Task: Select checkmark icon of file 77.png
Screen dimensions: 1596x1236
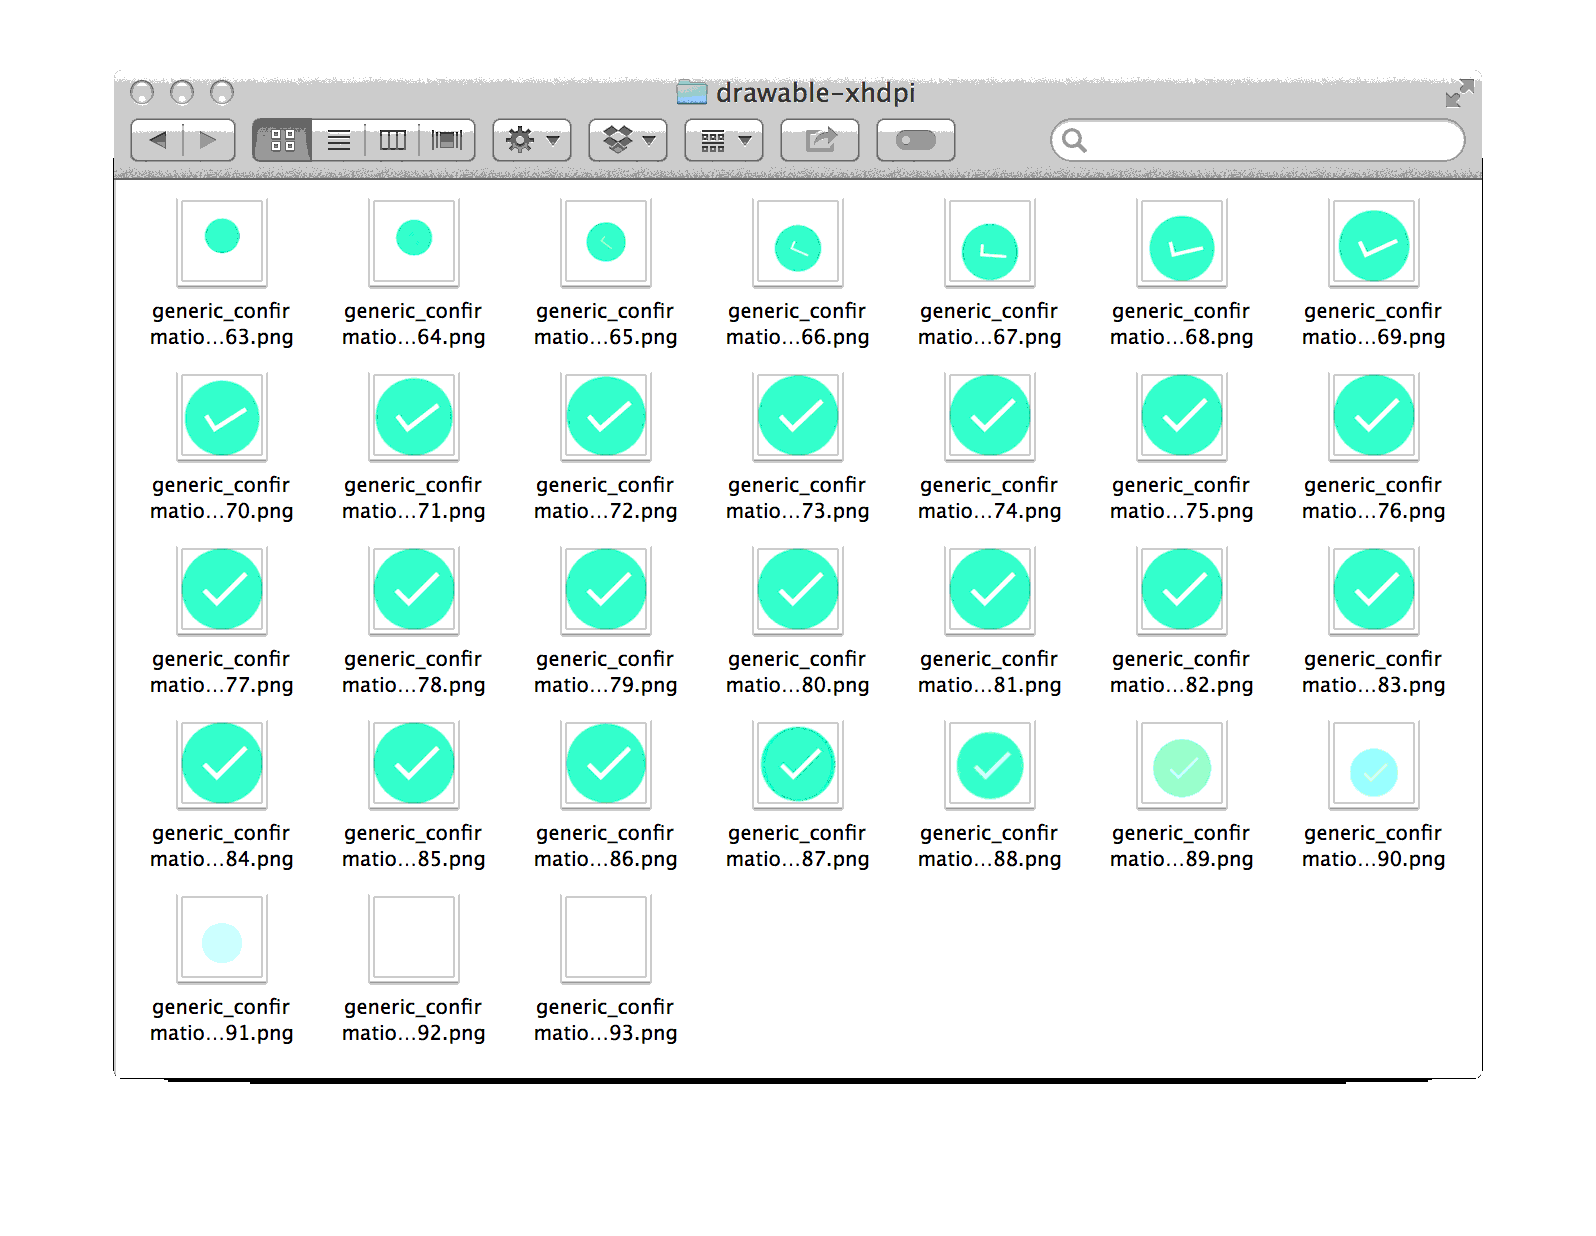Action: (222, 591)
